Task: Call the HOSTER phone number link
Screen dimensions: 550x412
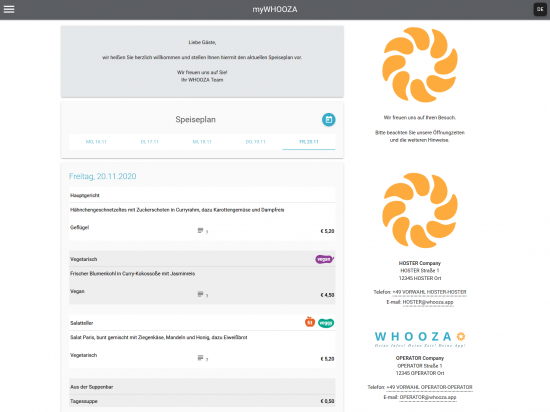Action: click(429, 292)
